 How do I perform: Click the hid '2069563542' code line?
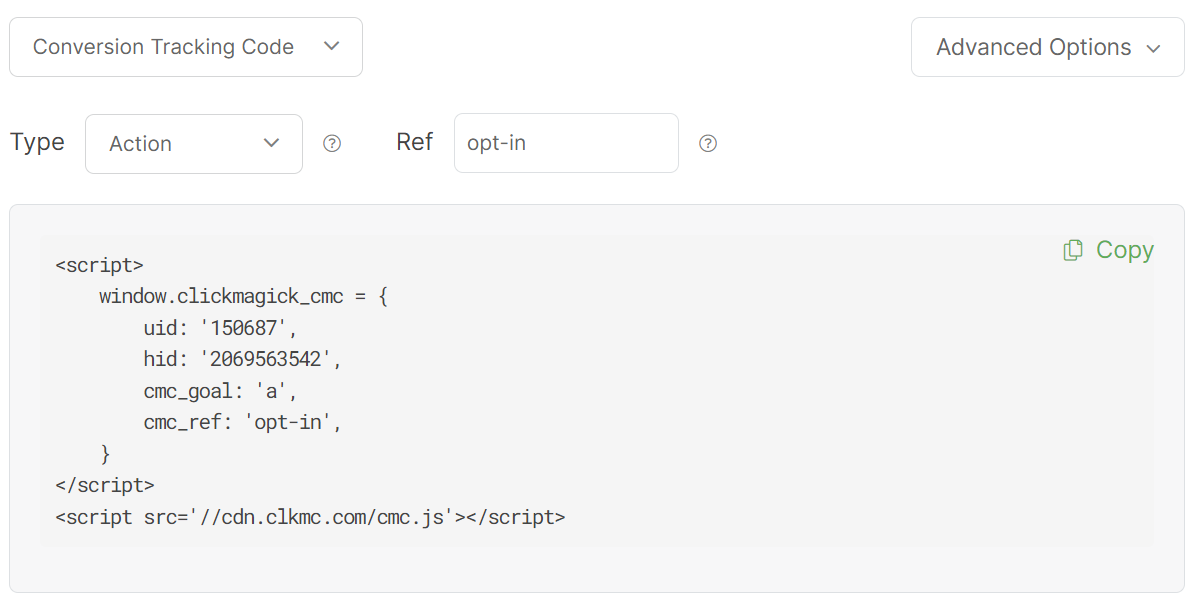point(242,359)
